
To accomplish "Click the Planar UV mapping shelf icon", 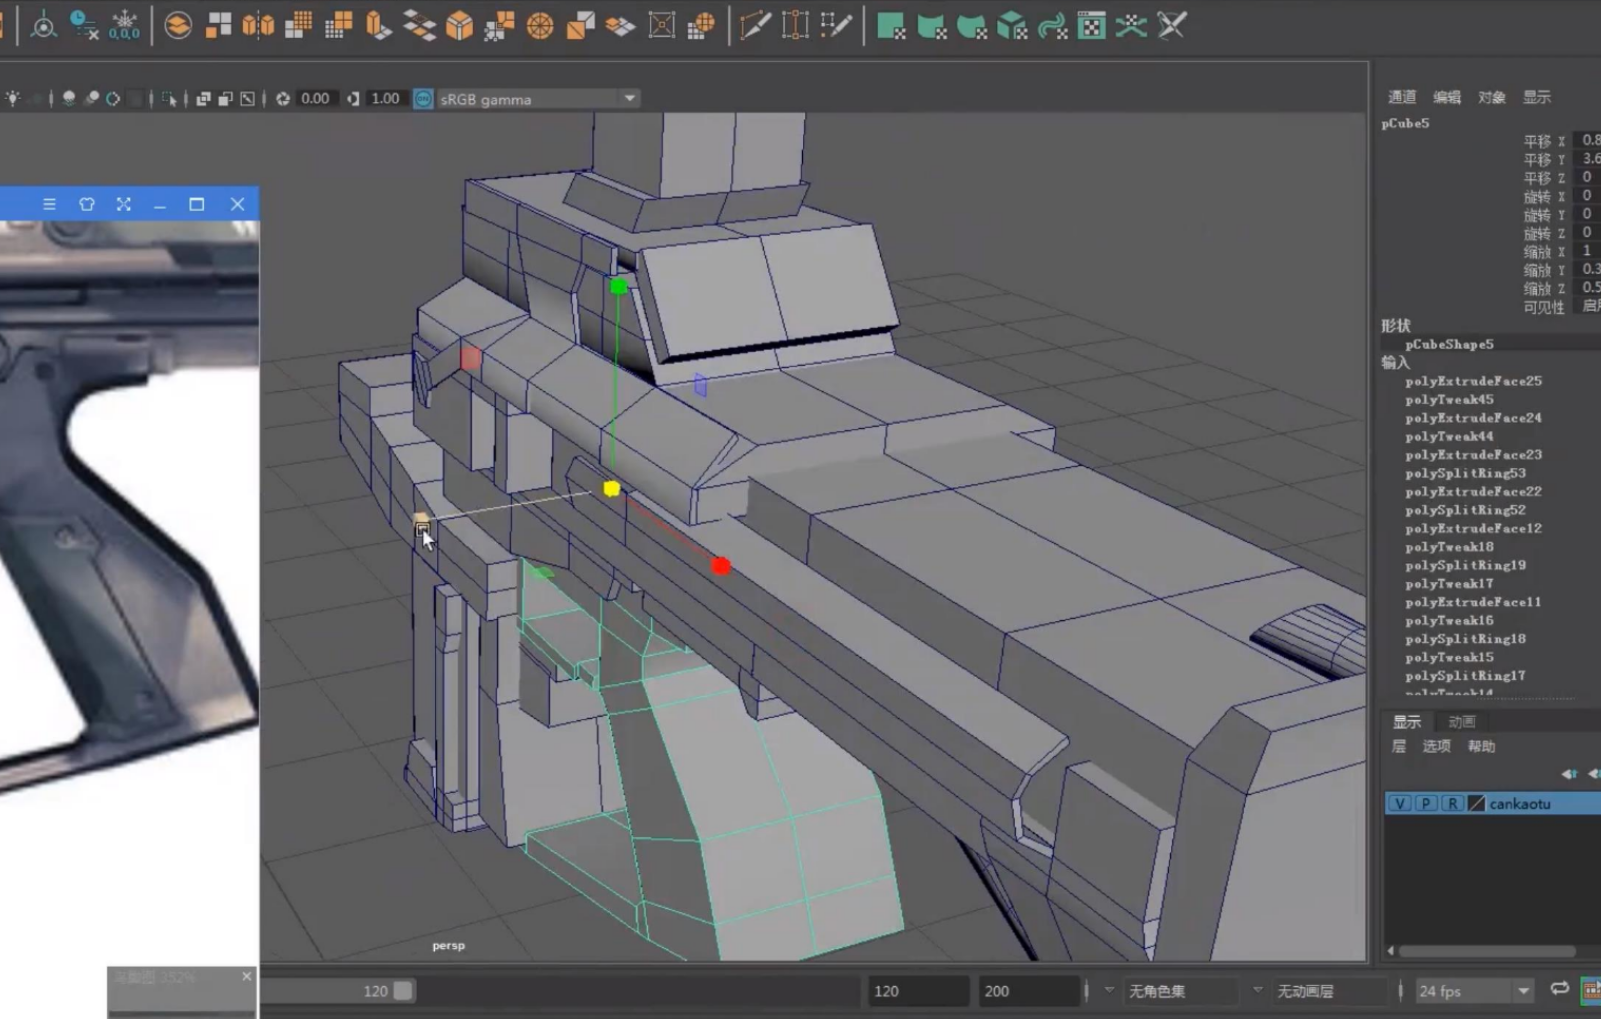I will pyautogui.click(x=890, y=26).
